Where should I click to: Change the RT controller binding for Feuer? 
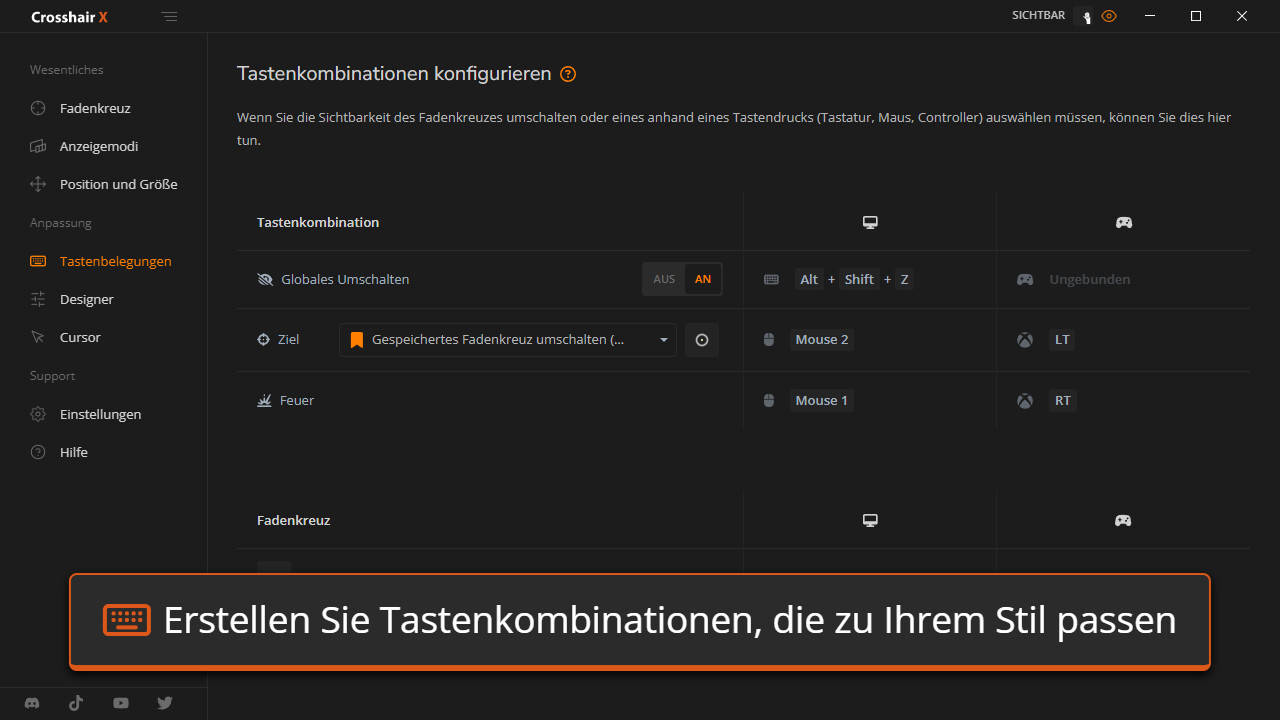(x=1062, y=401)
